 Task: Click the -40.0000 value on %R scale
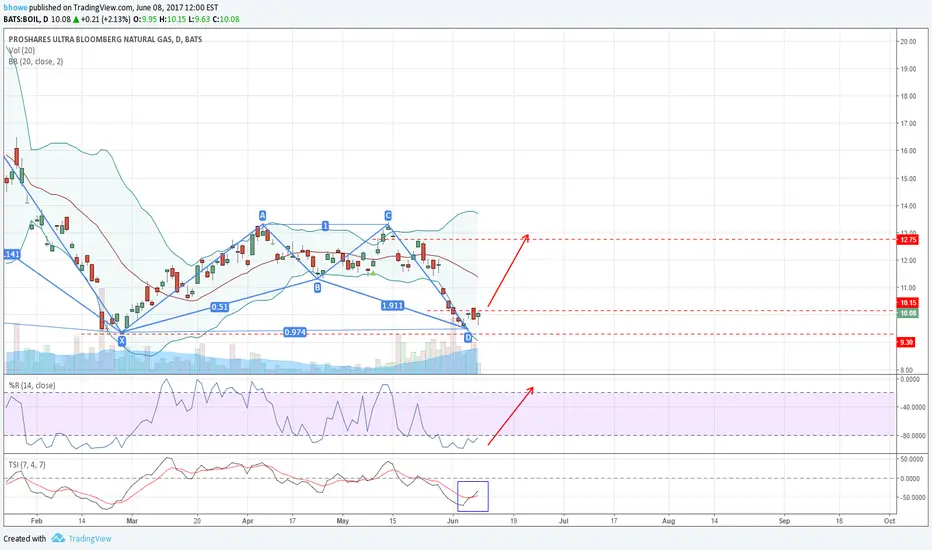click(913, 407)
